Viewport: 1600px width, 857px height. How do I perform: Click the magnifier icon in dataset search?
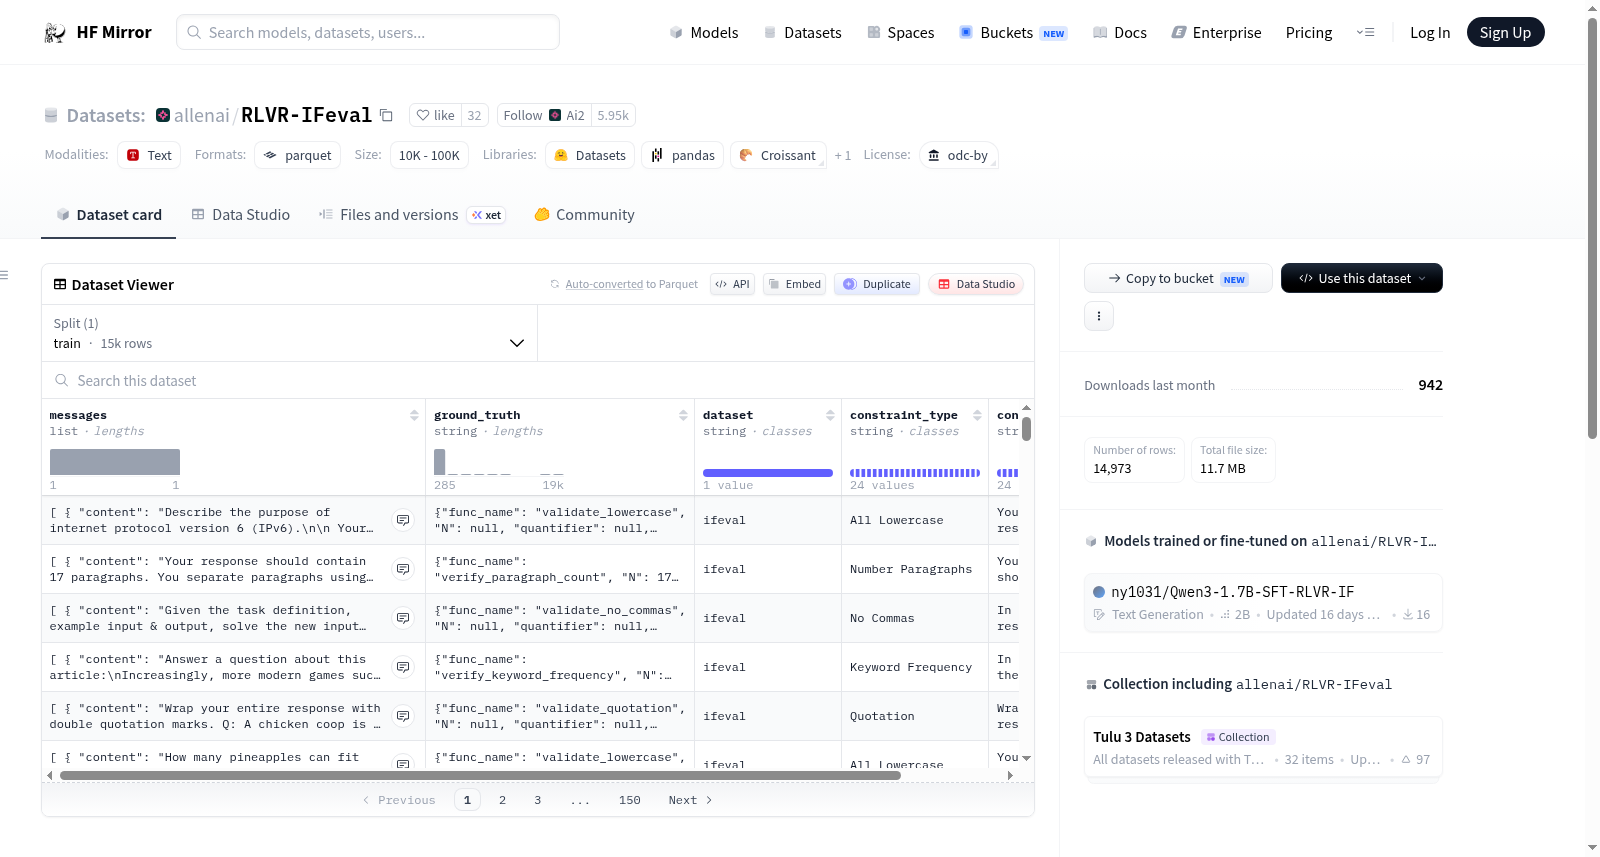point(62,381)
